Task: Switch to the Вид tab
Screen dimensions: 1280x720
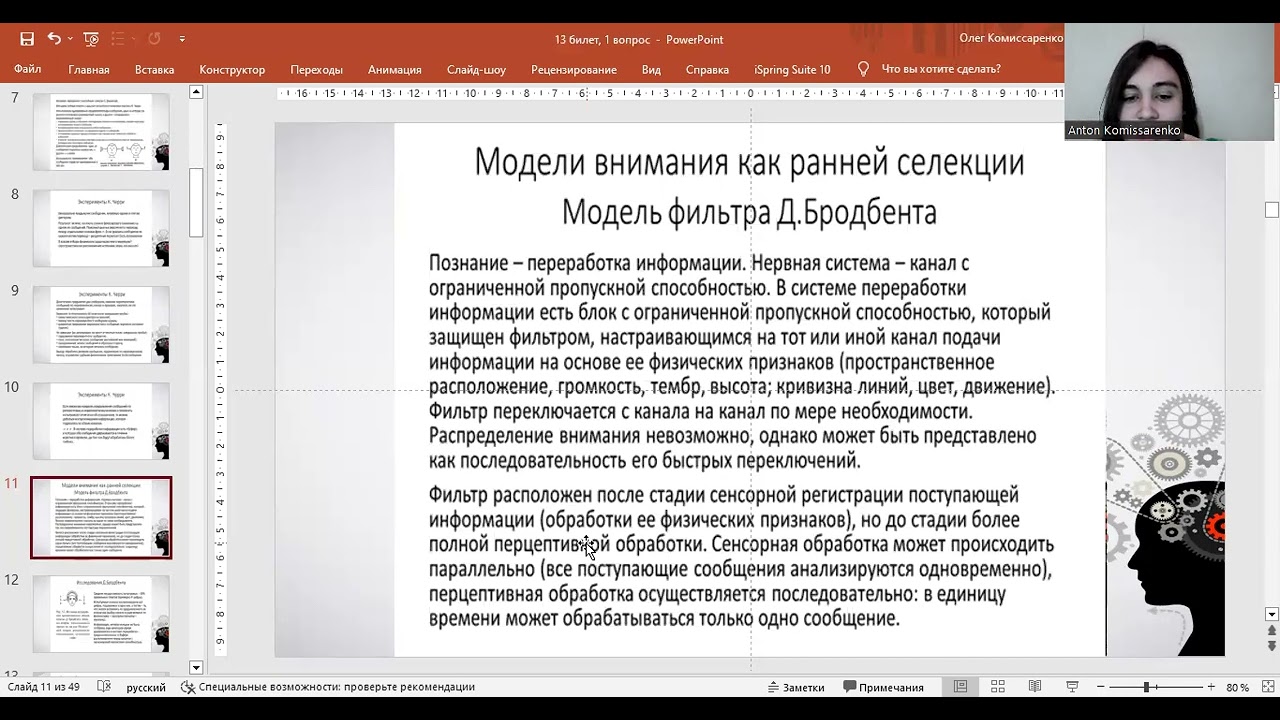Action: pos(651,69)
